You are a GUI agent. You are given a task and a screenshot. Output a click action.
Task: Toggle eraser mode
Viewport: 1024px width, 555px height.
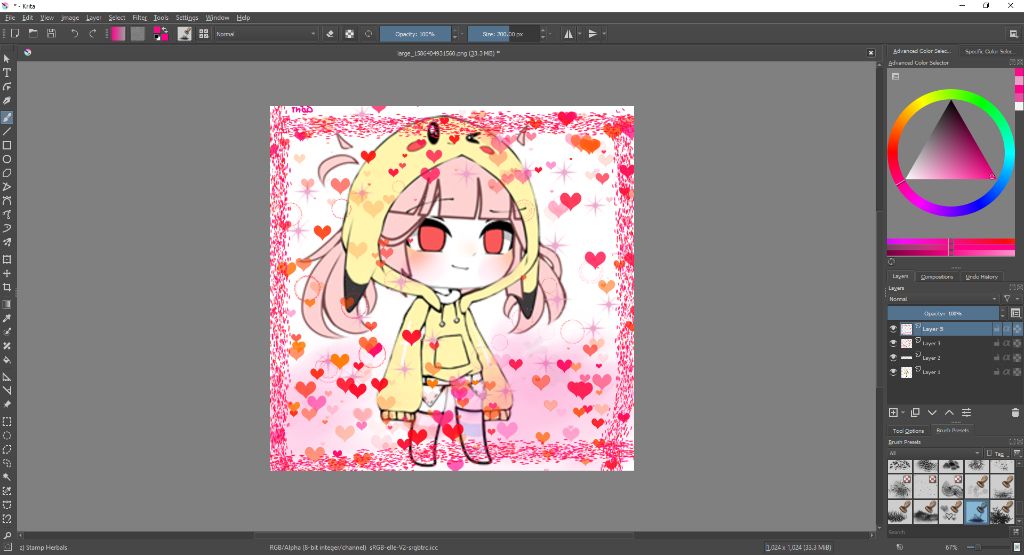pos(330,33)
